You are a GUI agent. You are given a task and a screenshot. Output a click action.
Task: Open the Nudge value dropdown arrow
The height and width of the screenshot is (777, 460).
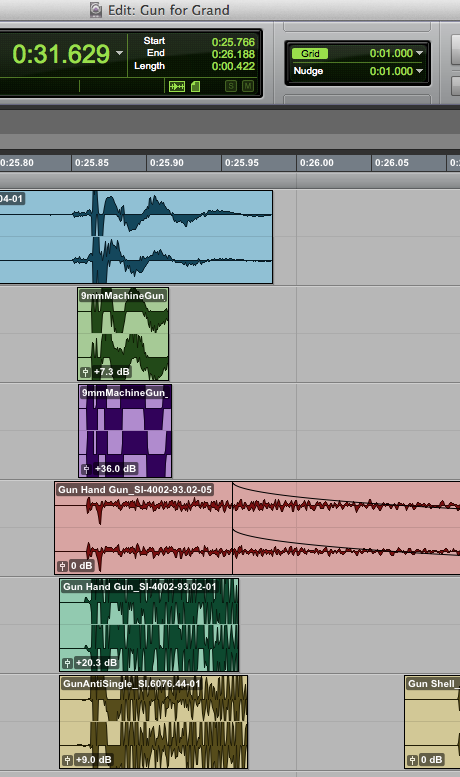419,71
